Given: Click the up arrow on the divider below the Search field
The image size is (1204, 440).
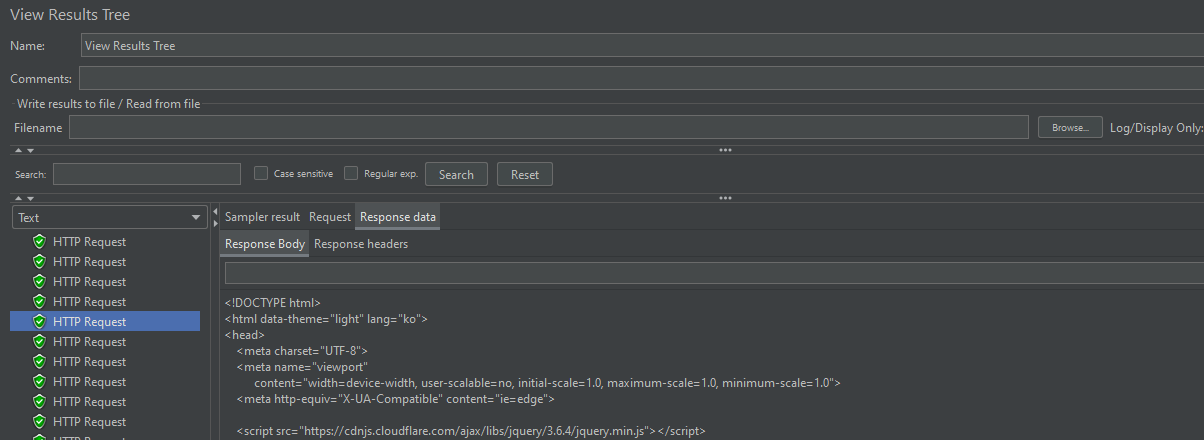Looking at the screenshot, I should pyautogui.click(x=17, y=198).
